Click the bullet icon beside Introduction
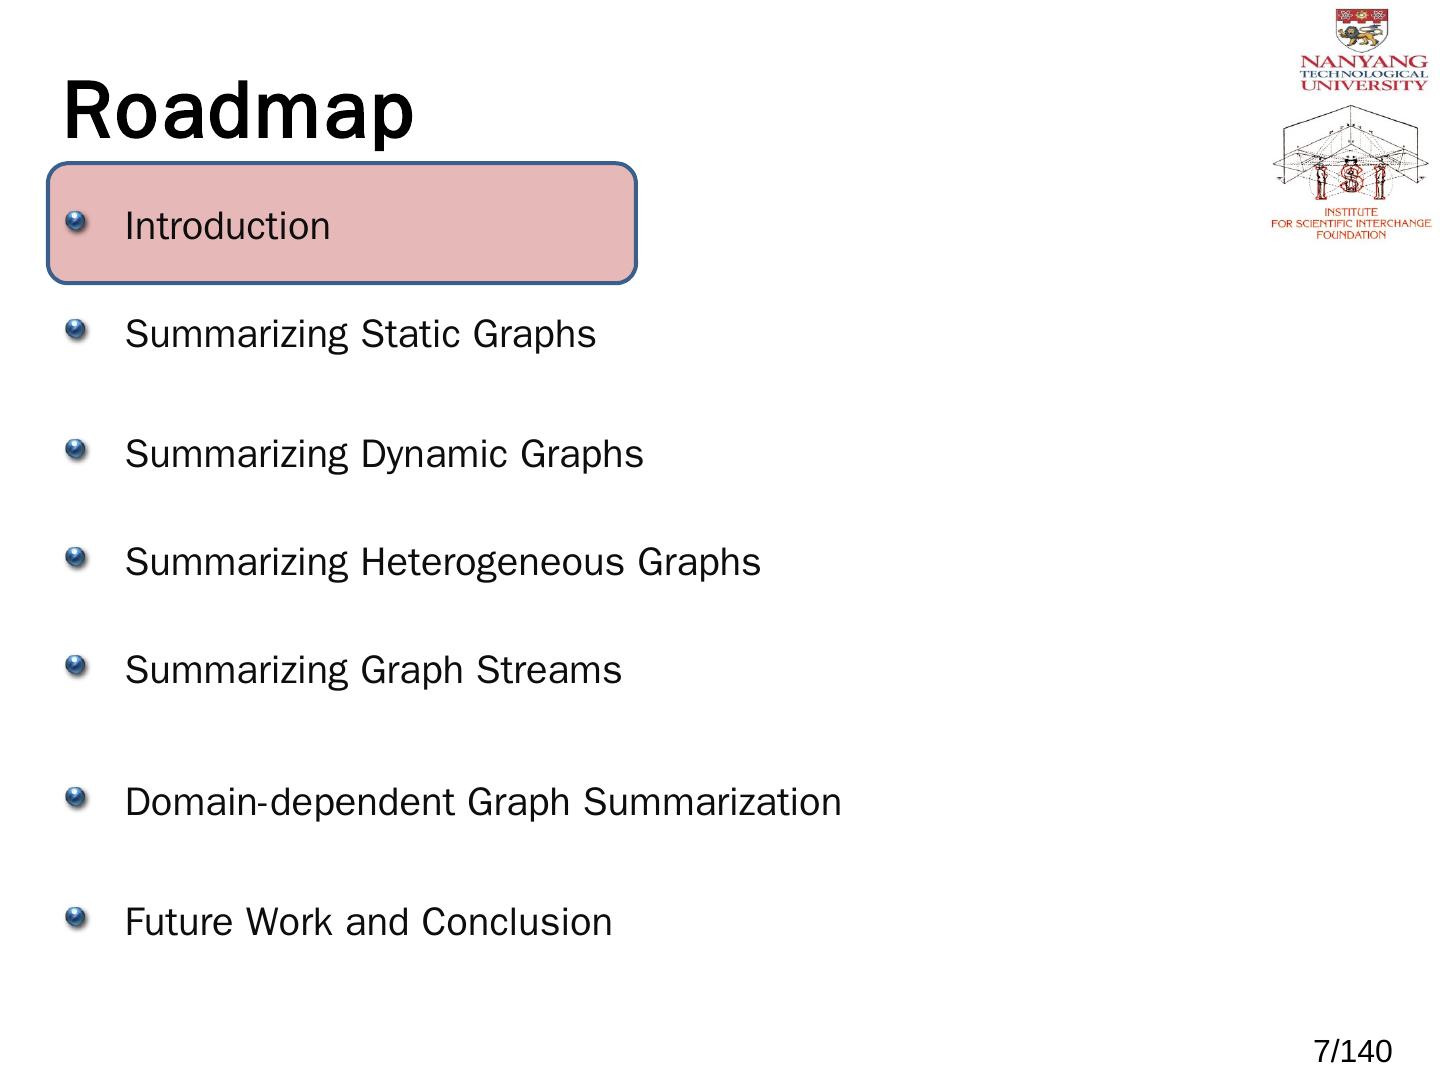The height and width of the screenshot is (1080, 1440). pos(76,221)
